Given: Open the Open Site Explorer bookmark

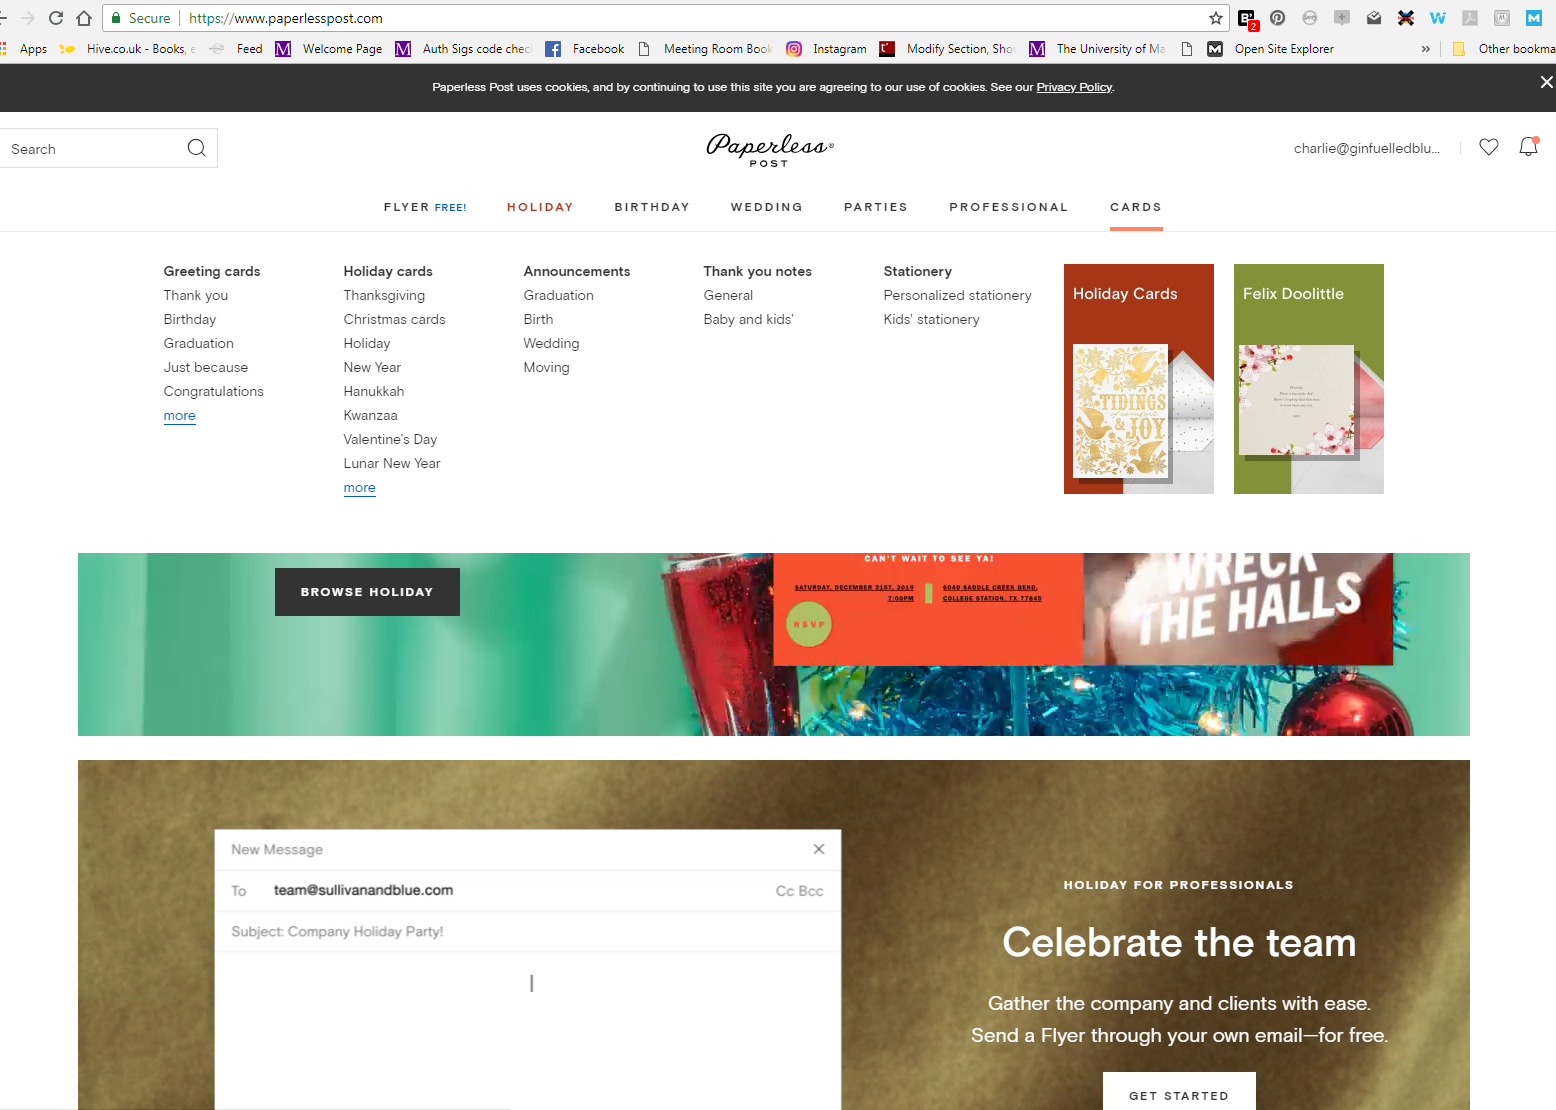Looking at the screenshot, I should coord(1271,49).
